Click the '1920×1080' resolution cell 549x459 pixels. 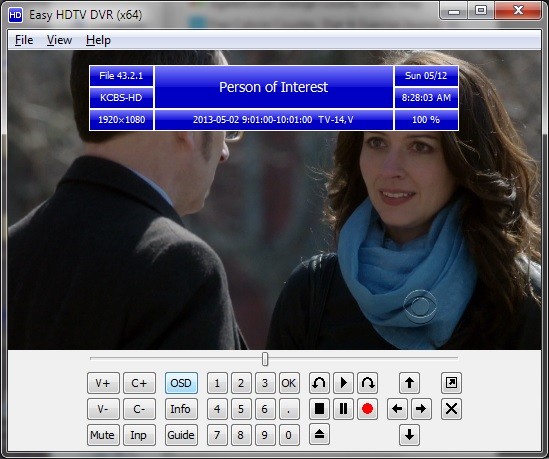click(x=121, y=120)
